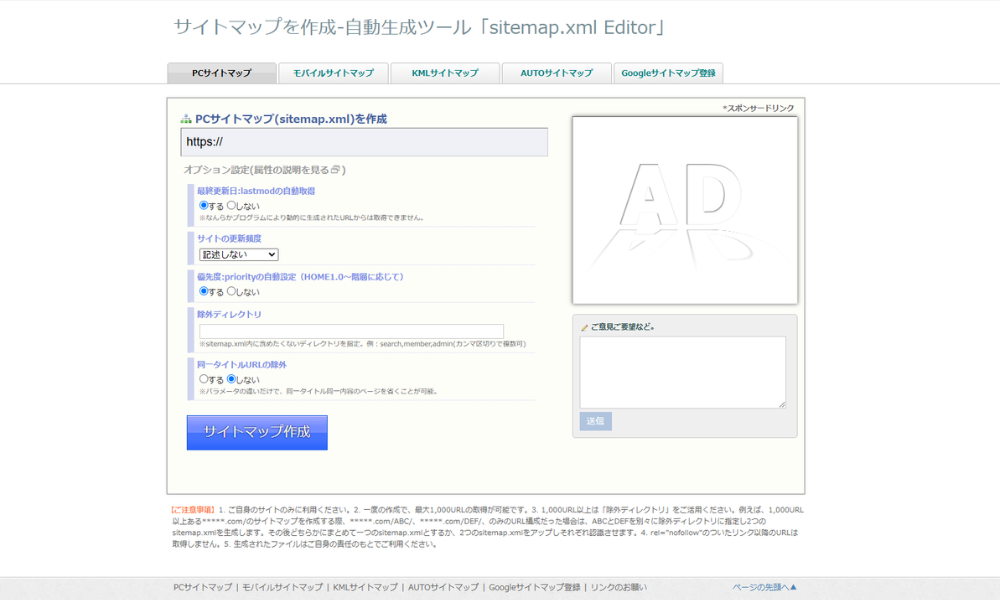Open the サイトの更新頻度 dropdown
1000x600 pixels.
coord(239,255)
